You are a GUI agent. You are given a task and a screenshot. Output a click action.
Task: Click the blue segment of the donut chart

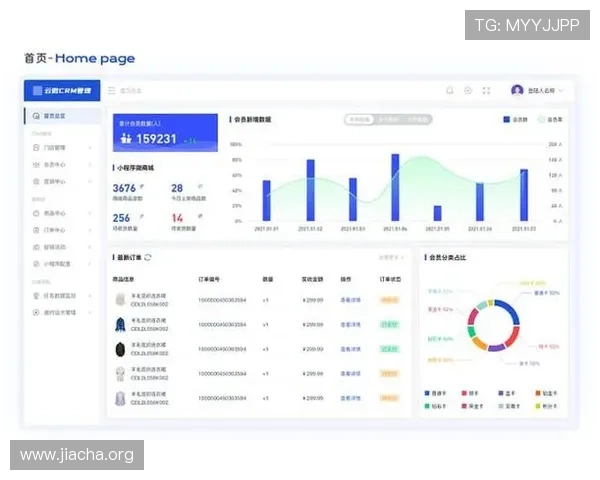click(509, 310)
